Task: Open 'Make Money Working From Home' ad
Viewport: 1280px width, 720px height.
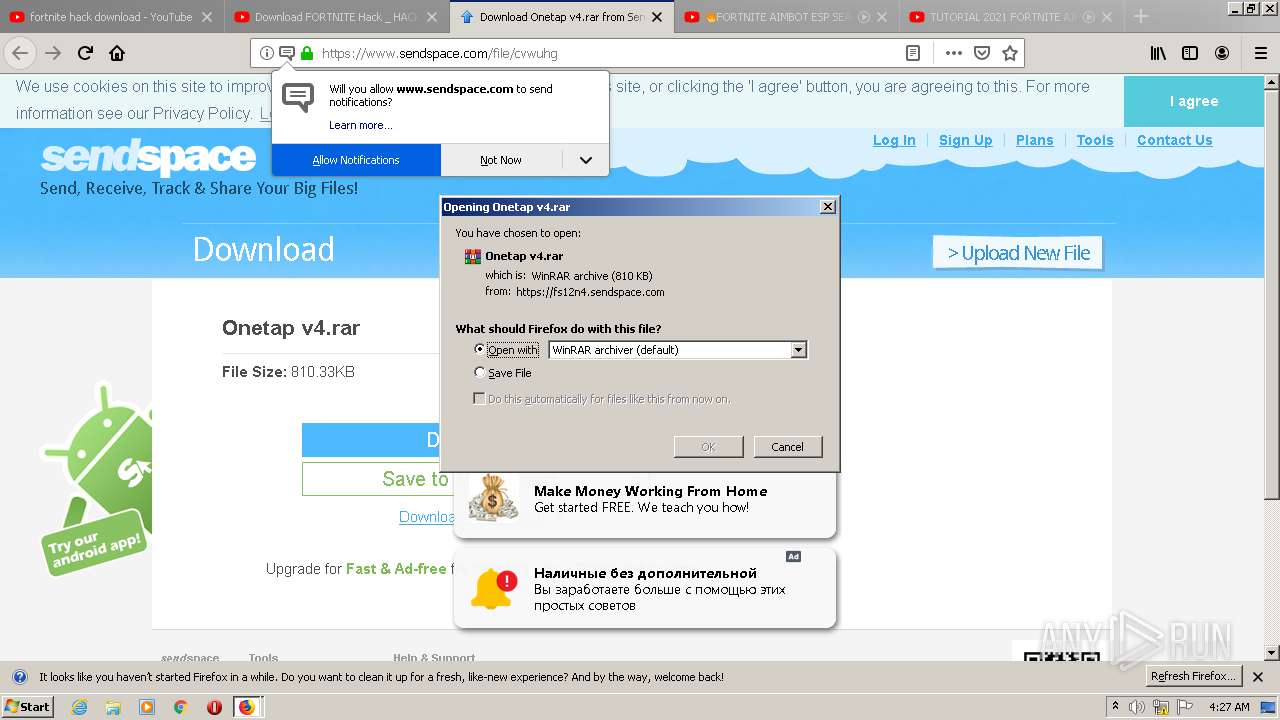Action: point(645,499)
